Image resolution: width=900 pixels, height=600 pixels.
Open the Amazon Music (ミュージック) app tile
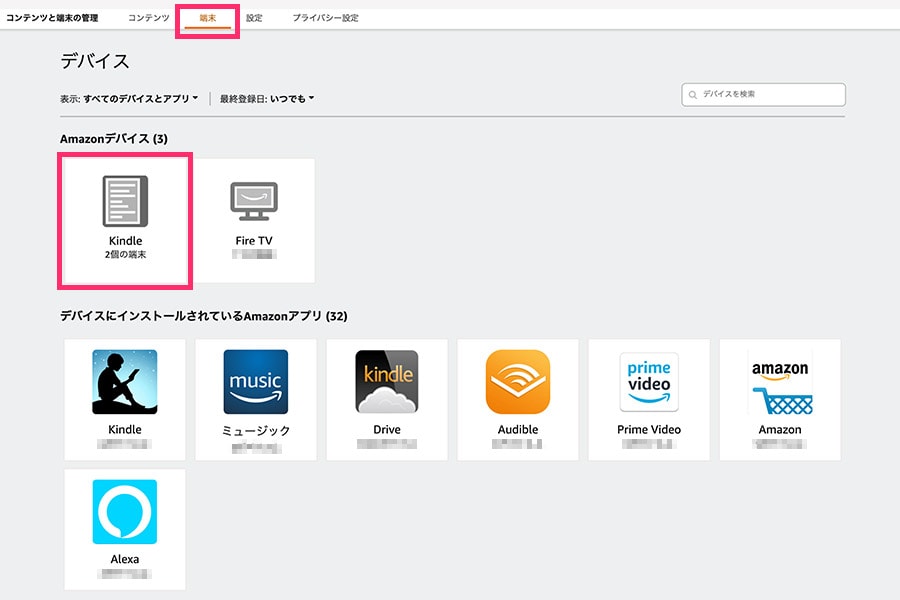(256, 400)
